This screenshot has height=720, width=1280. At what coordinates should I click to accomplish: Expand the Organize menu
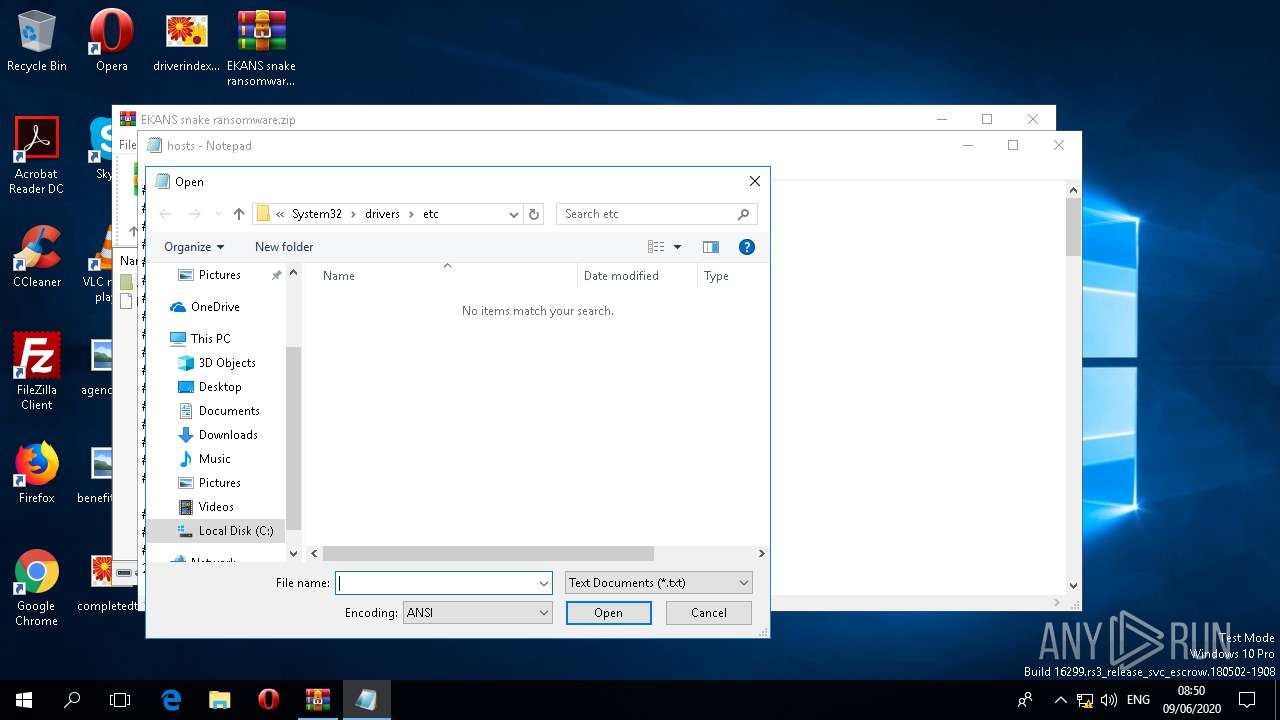click(194, 247)
